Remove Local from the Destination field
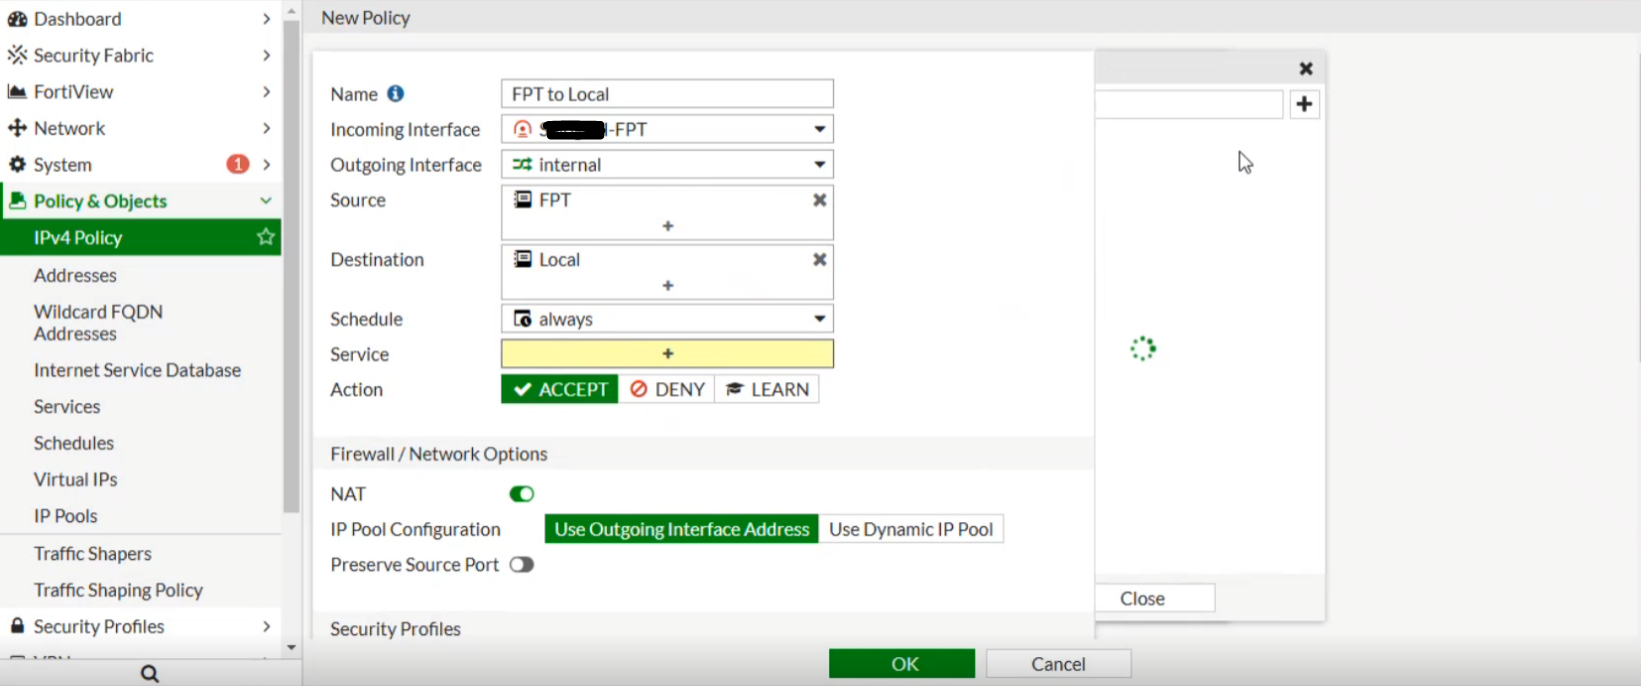 (819, 260)
